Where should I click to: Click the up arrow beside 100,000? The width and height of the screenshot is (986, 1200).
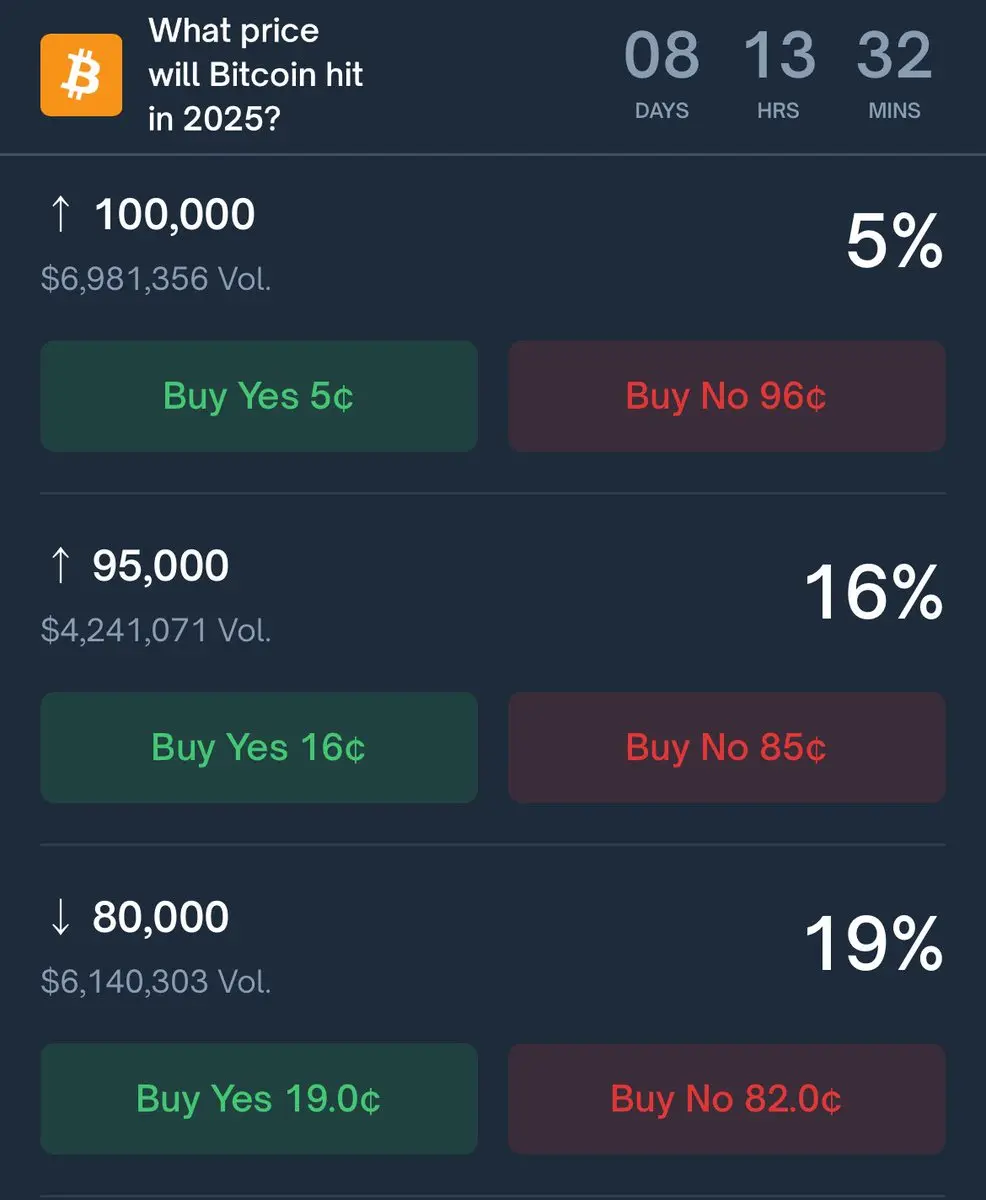(60, 215)
